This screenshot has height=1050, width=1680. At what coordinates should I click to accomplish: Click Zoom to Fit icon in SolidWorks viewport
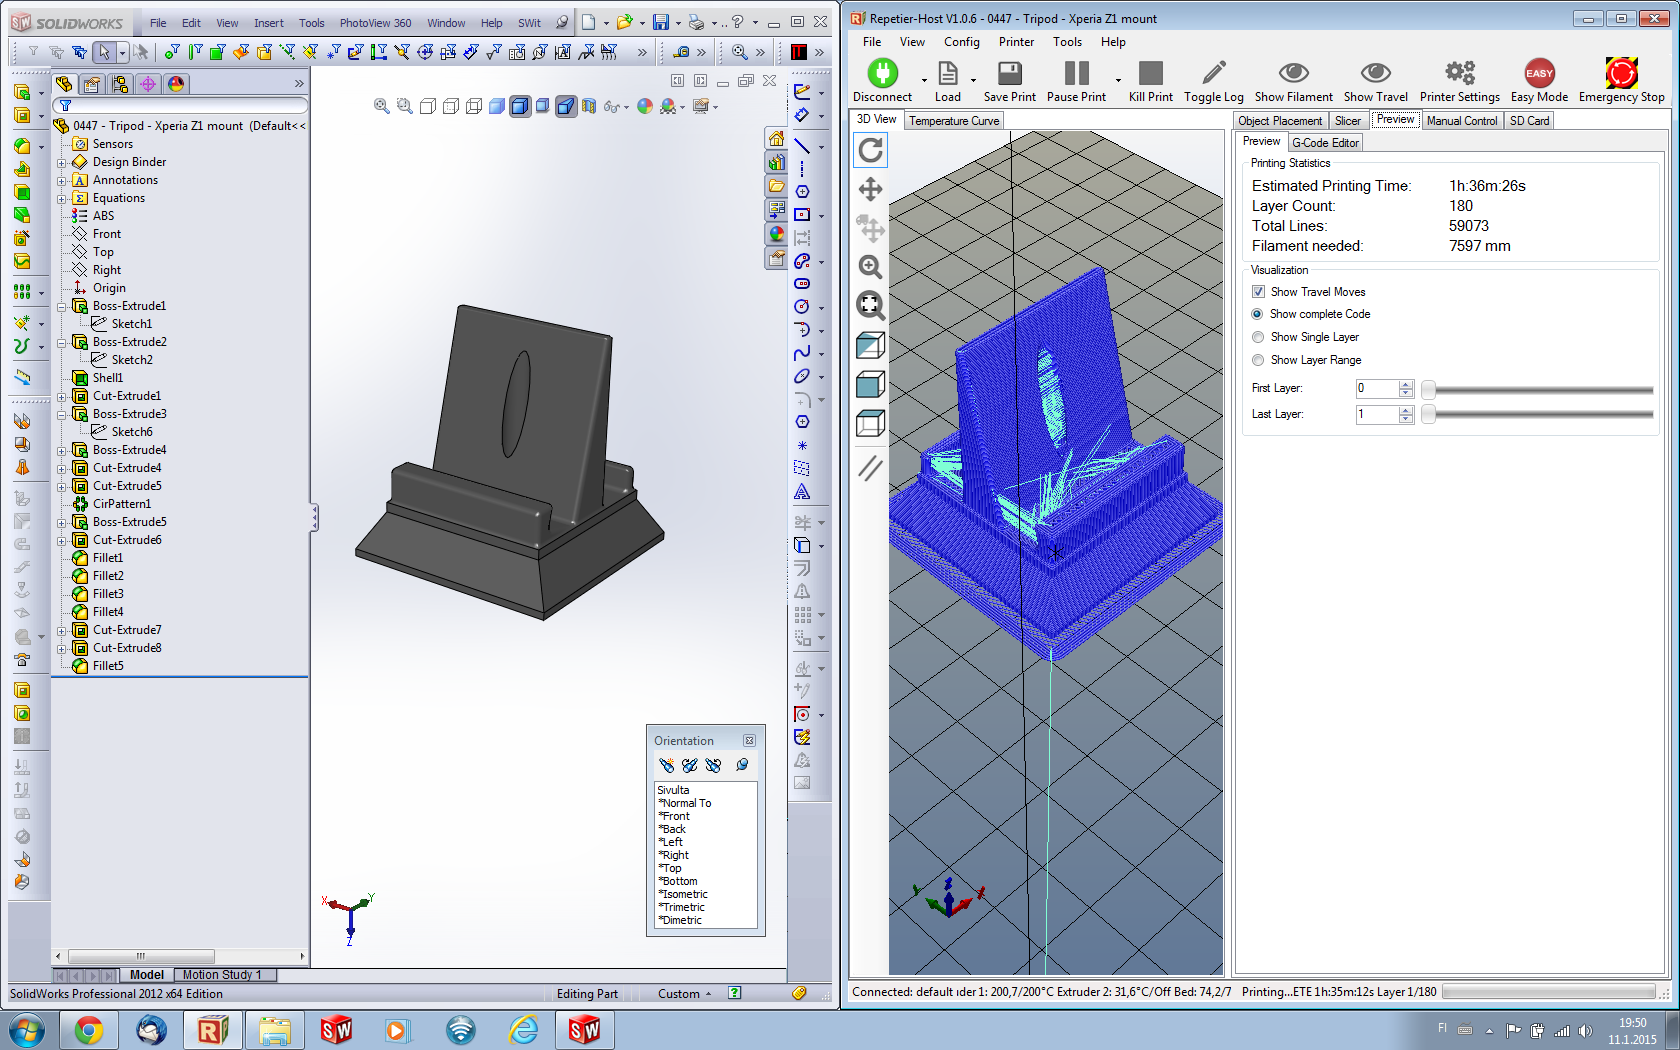click(x=381, y=106)
